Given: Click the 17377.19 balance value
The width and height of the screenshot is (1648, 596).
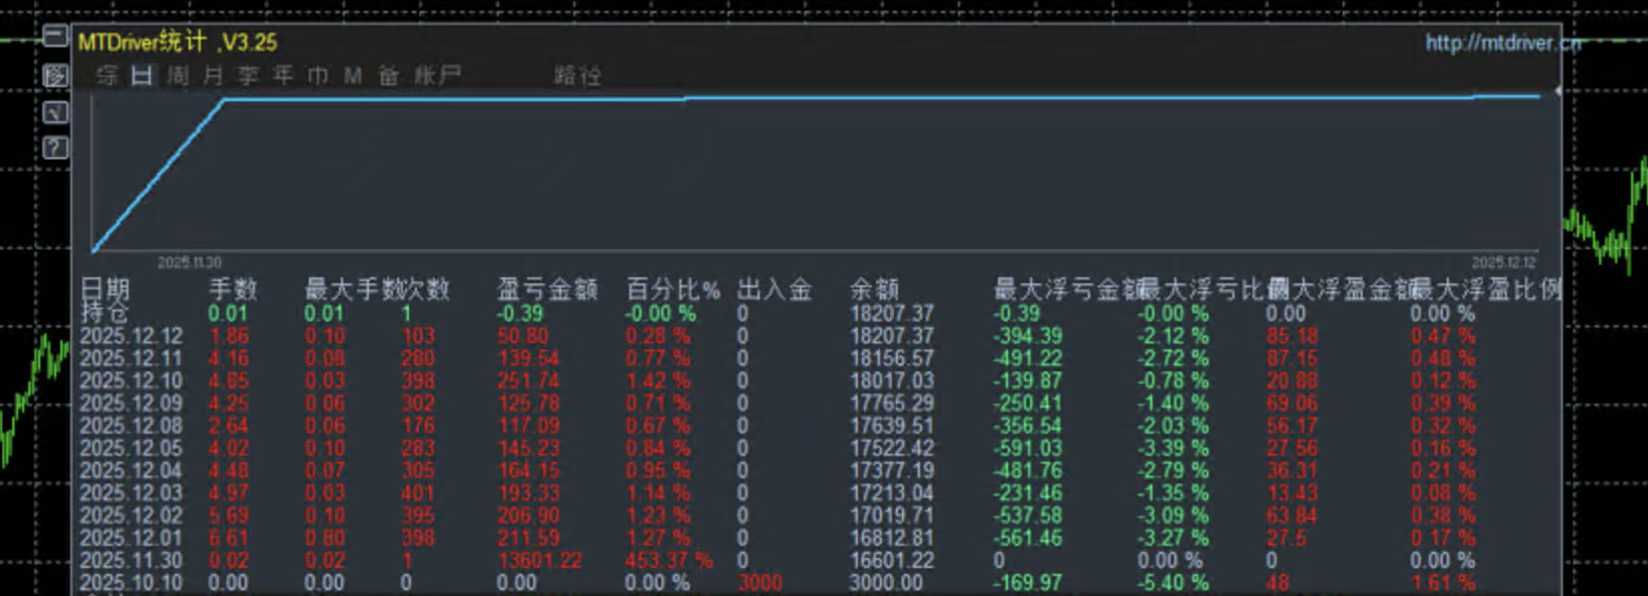Looking at the screenshot, I should click(x=891, y=470).
